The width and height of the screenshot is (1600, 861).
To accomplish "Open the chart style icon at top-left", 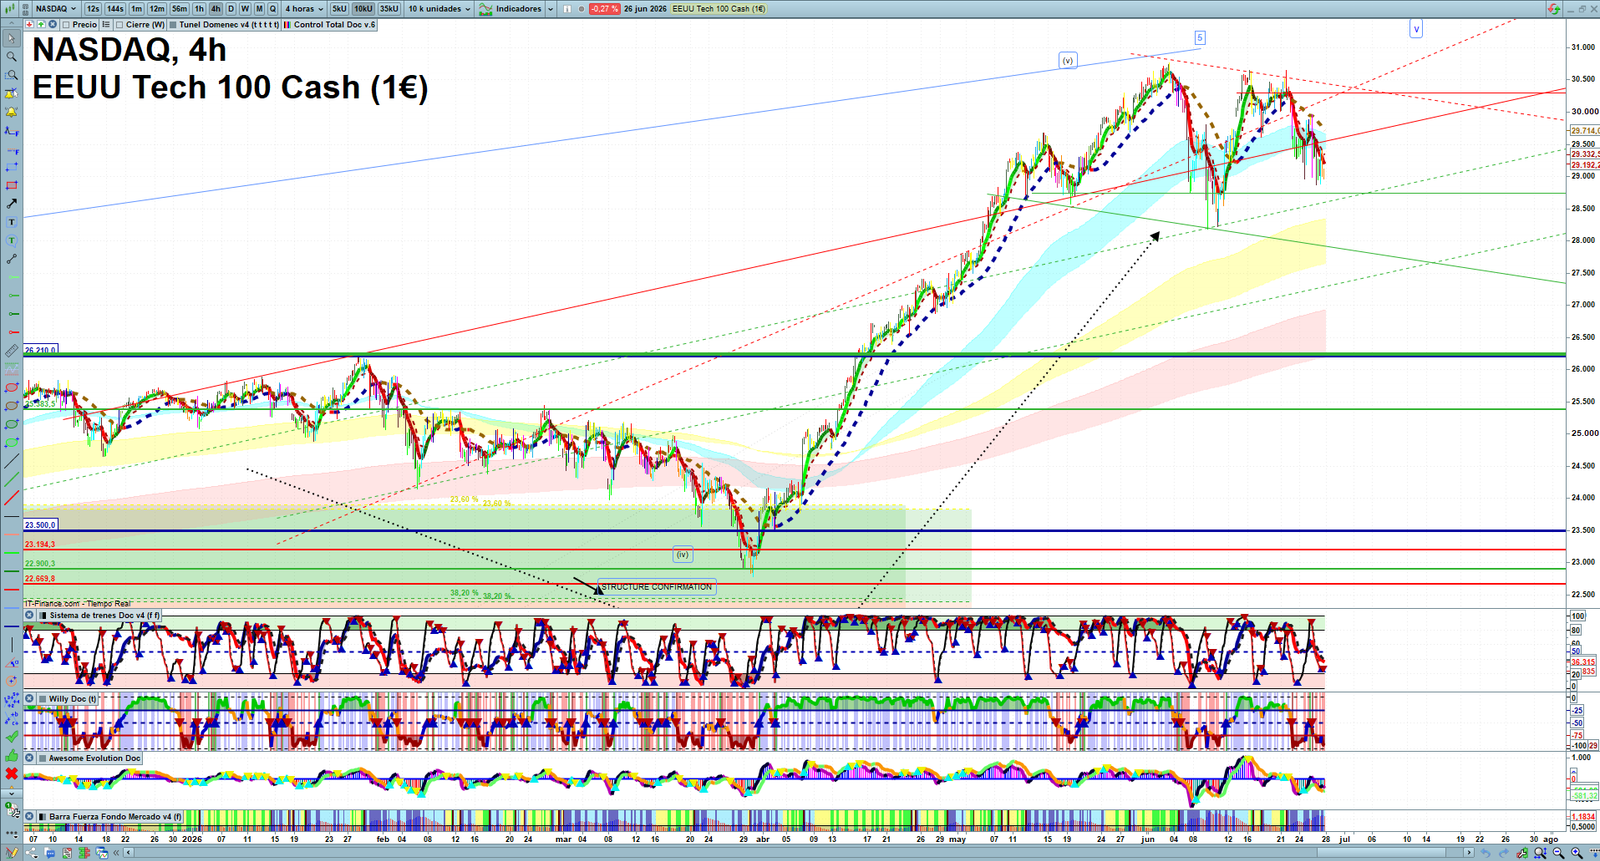I will click(x=9, y=8).
